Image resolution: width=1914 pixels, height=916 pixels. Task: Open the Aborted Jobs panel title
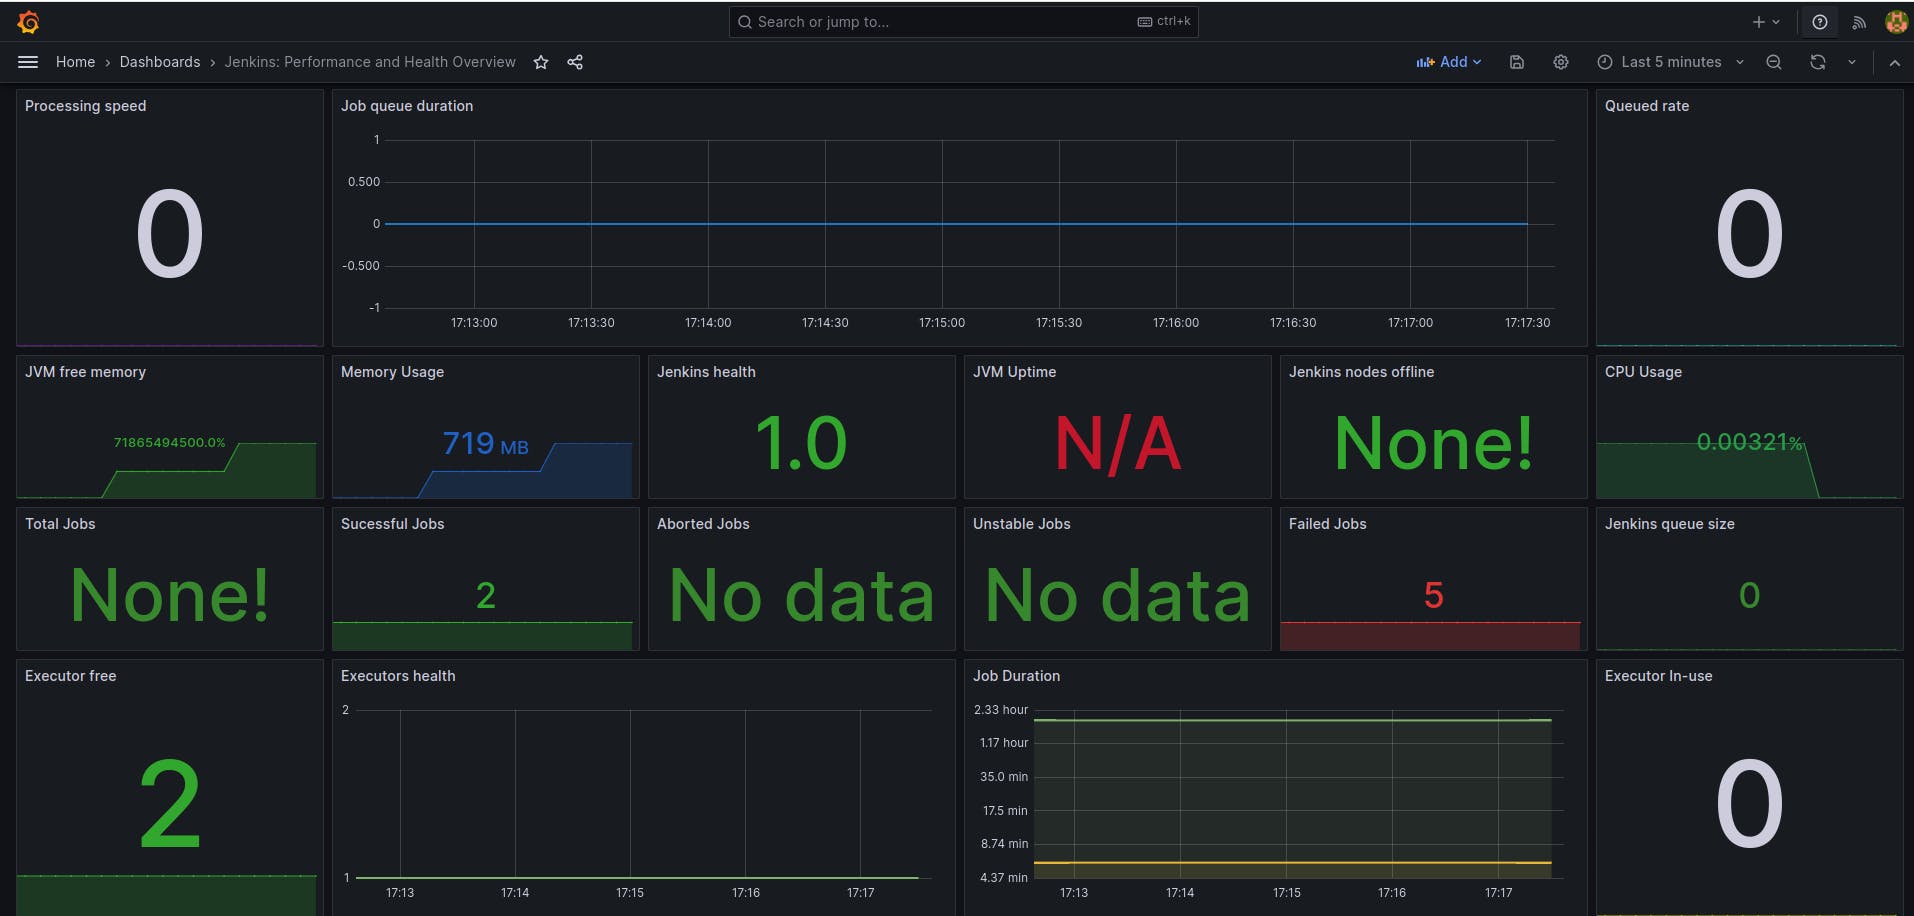[703, 524]
